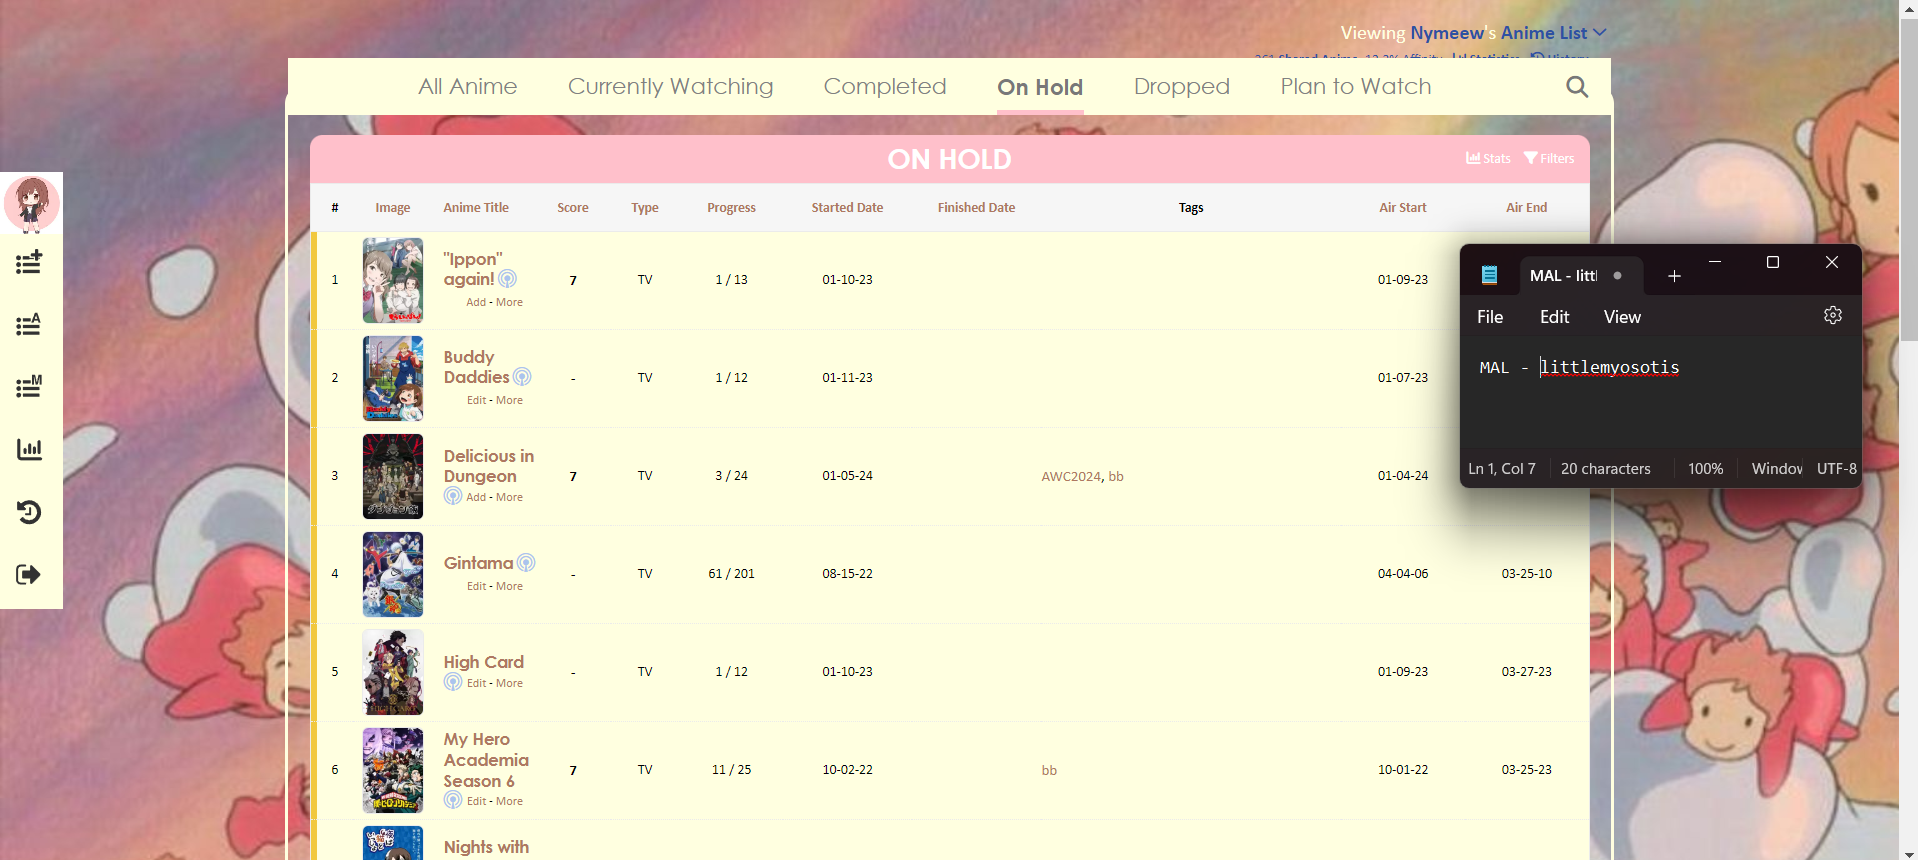Expand the Viewing Anime List dropdown chevron

[x=1600, y=32]
